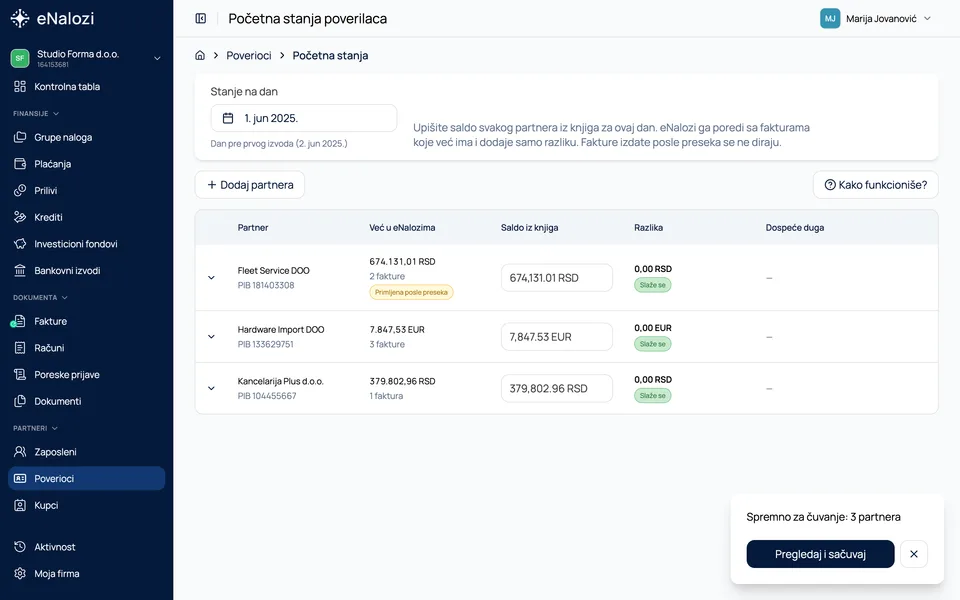The width and height of the screenshot is (960, 600).
Task: Navigate to Prilivi
Action: [x=86, y=190]
